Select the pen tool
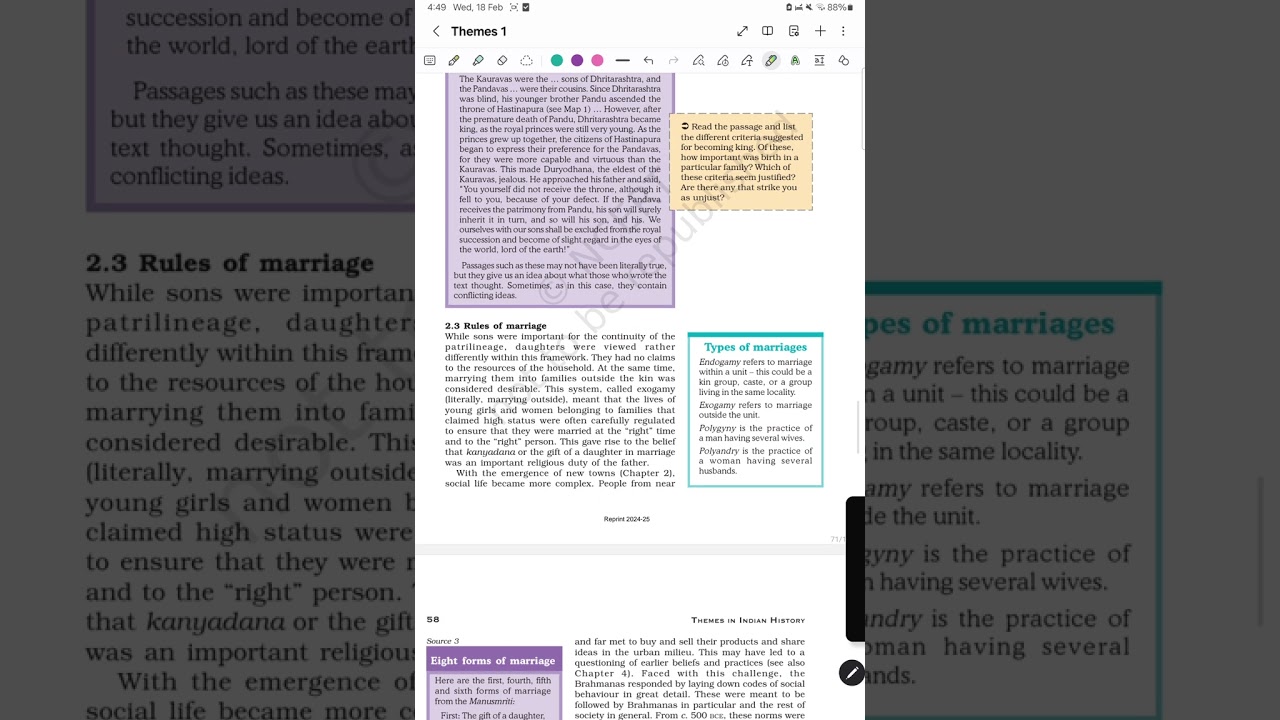Viewport: 1280px width, 720px height. click(x=454, y=61)
